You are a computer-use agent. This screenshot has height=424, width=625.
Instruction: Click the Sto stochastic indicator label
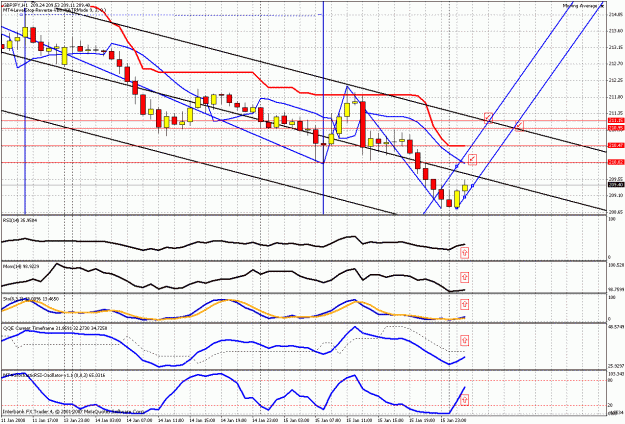click(31, 298)
